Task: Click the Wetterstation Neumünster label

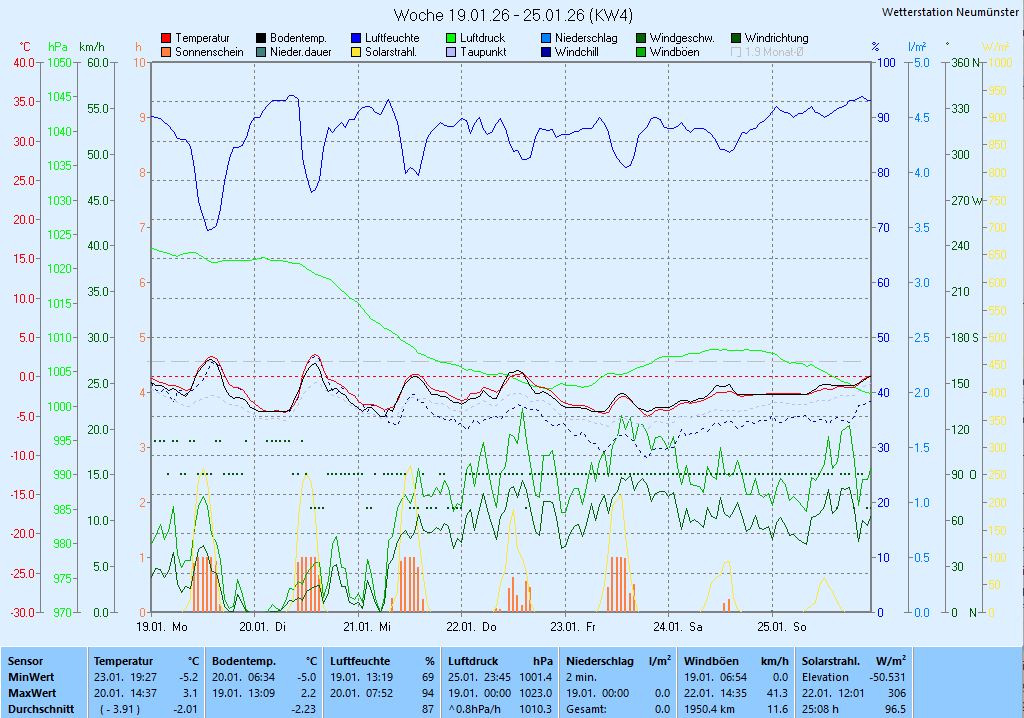Action: 951,12
